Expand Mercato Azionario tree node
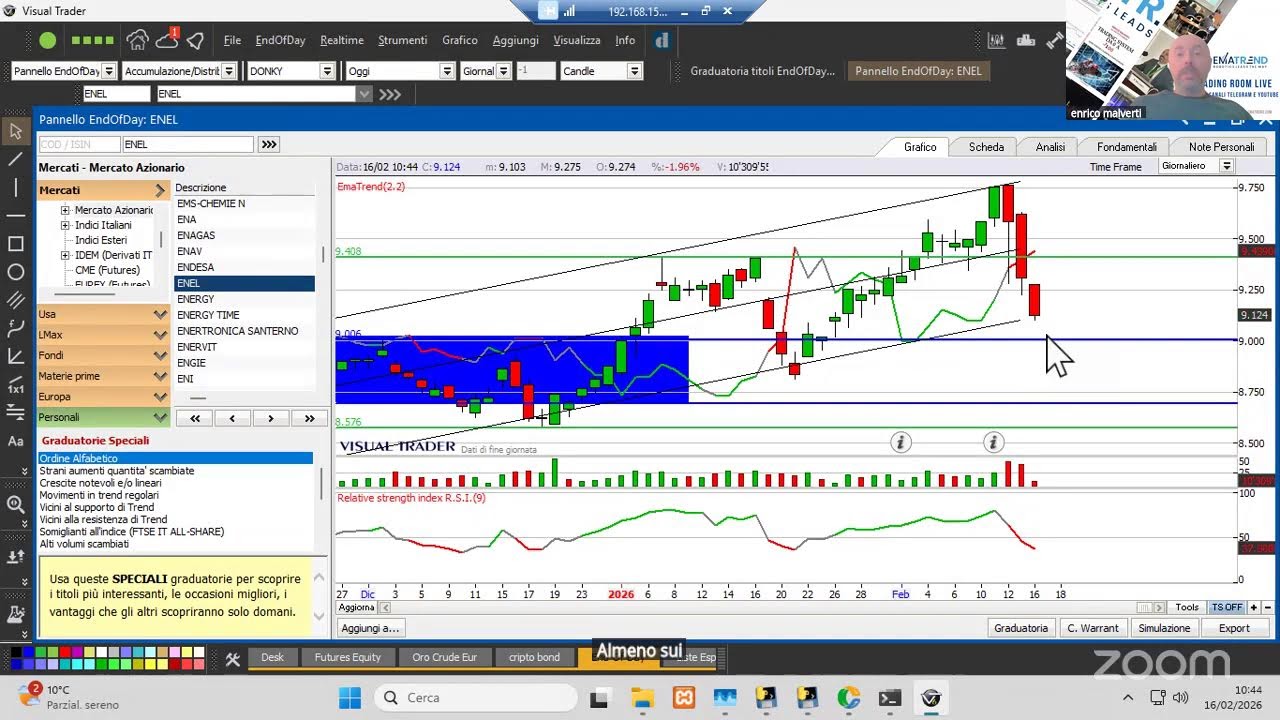 pos(65,210)
